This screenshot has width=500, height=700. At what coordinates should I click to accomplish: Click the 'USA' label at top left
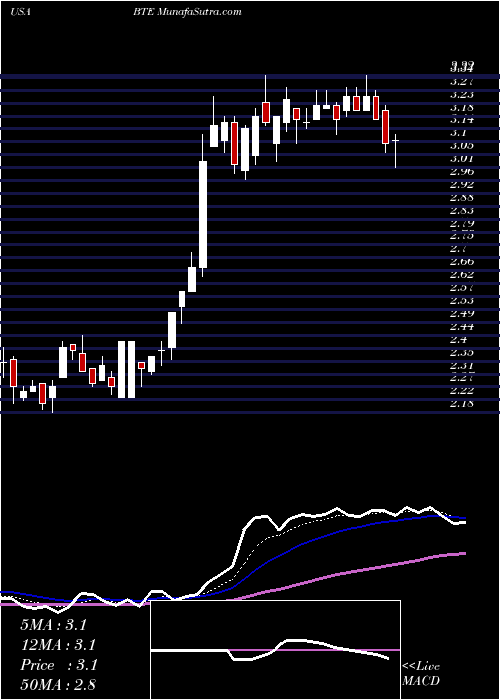click(20, 12)
